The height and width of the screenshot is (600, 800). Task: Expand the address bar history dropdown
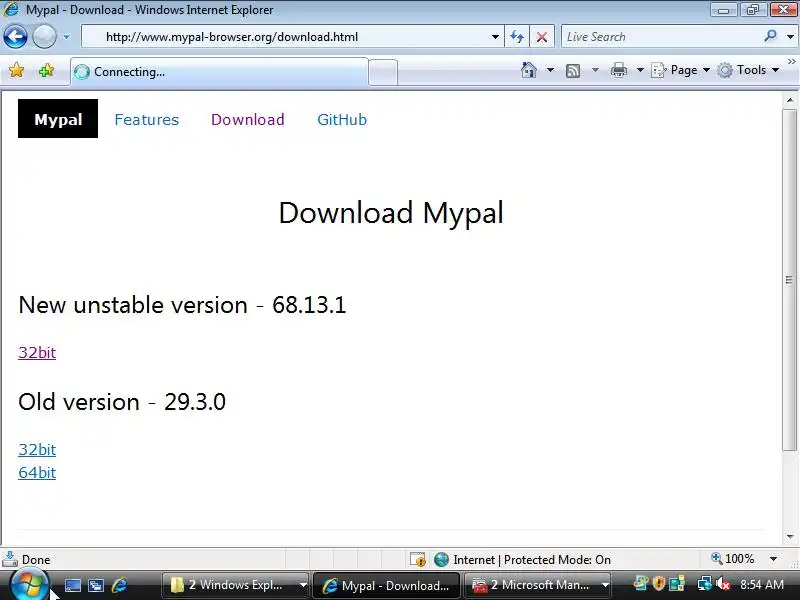click(x=495, y=37)
